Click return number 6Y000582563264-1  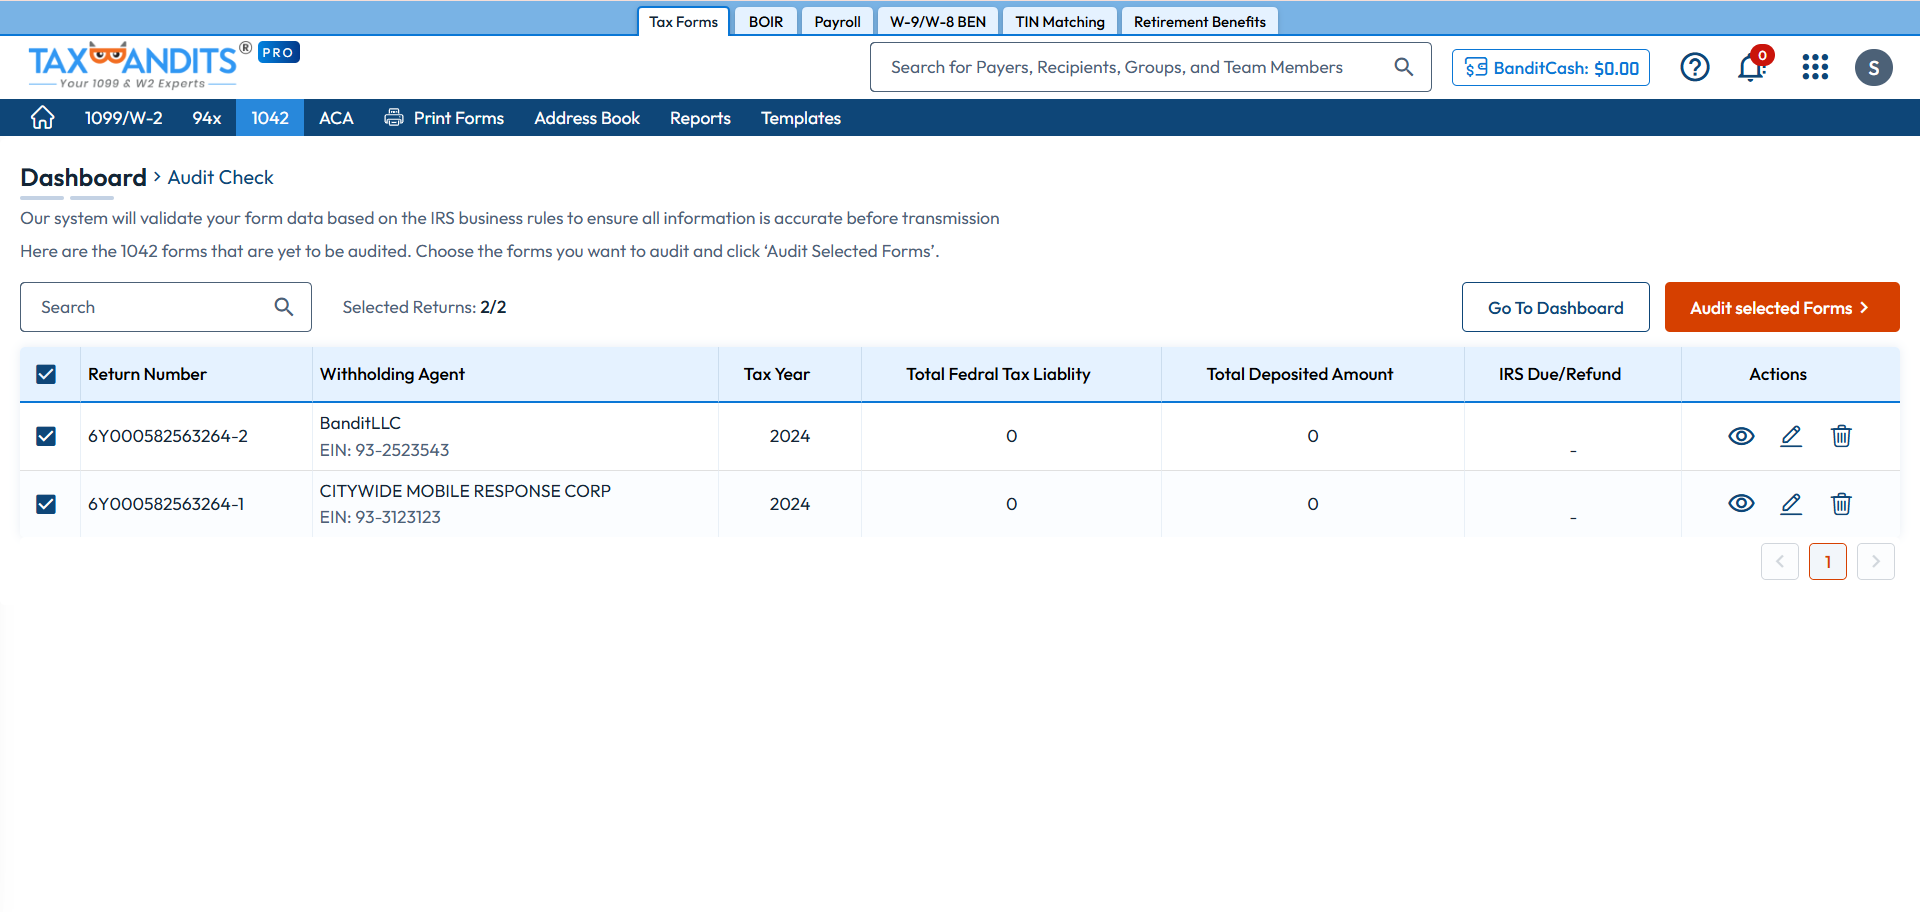click(x=166, y=504)
